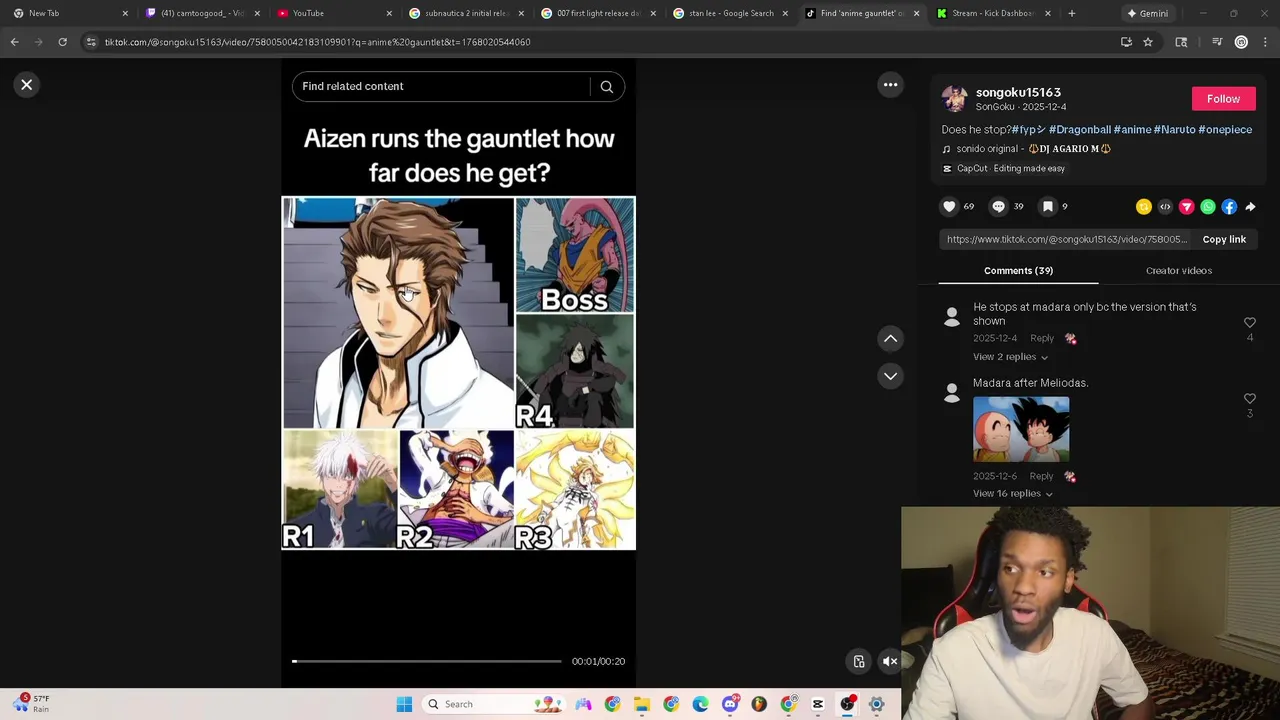1280x720 pixels.
Task: Select the Comments (39) tab
Action: [1018, 271]
